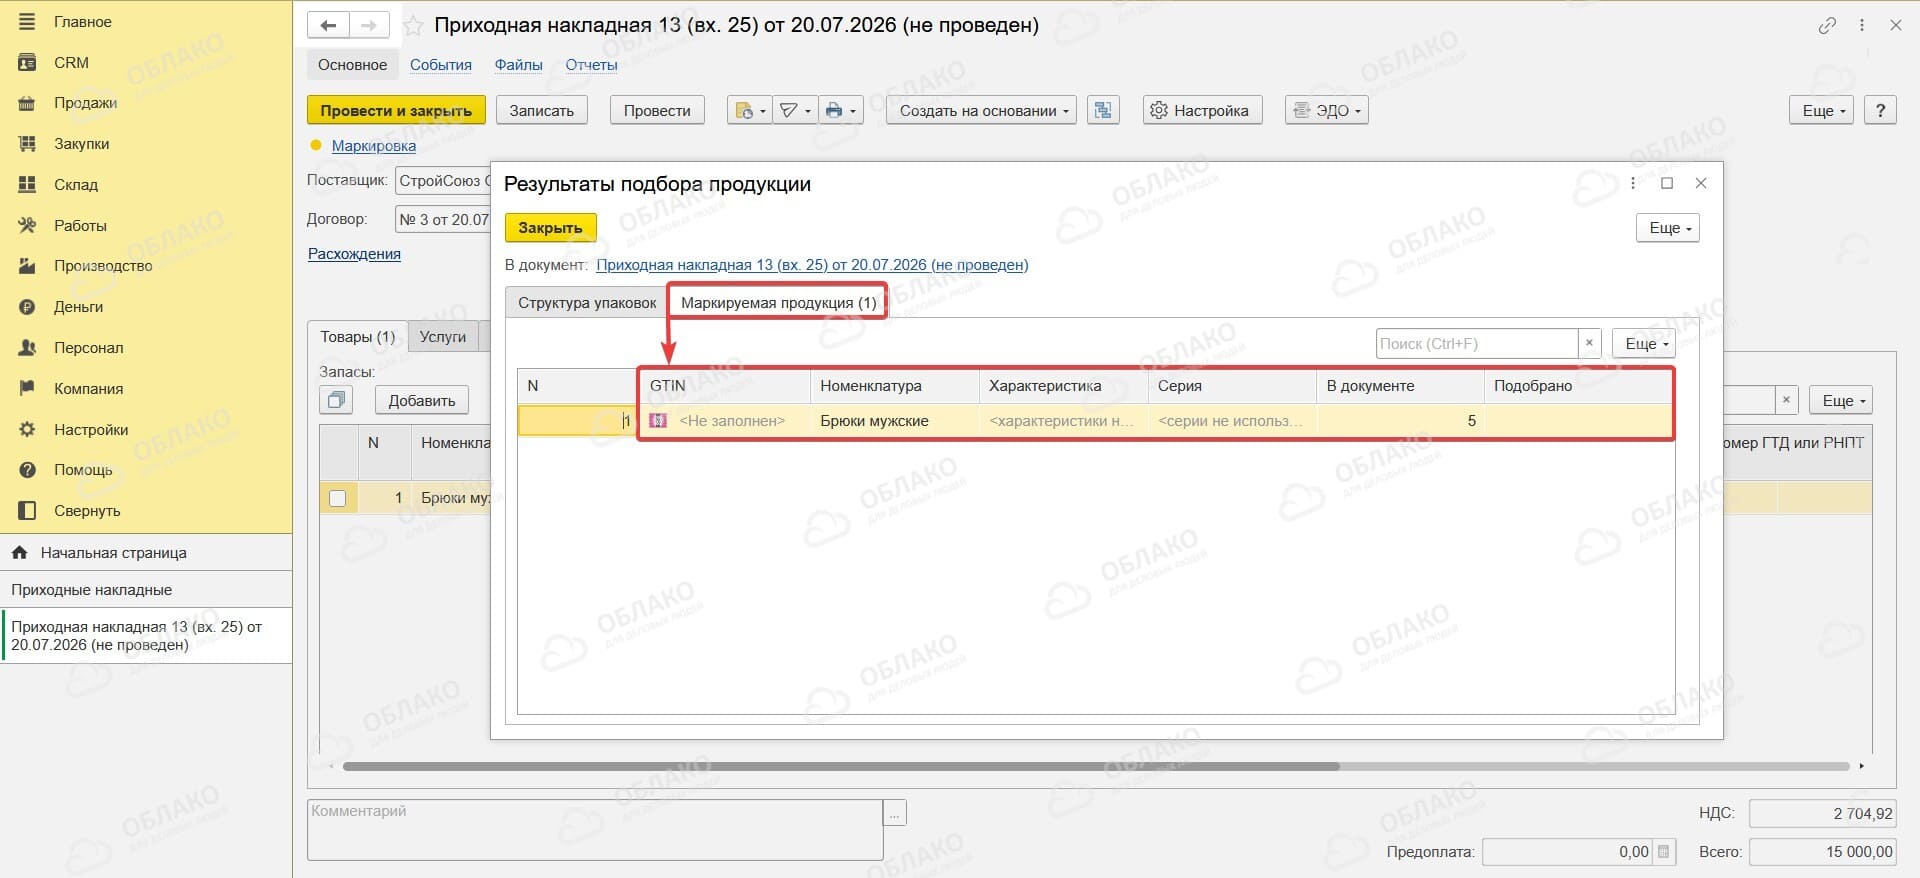Select the Товары (1) tab
Screen dimensions: 1920x878
coord(357,337)
